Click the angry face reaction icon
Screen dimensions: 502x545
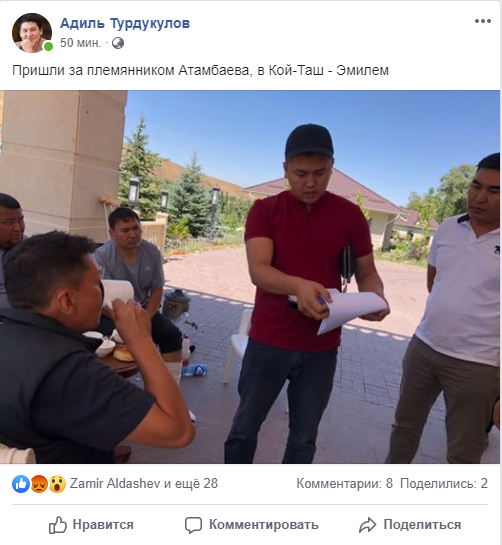pyautogui.click(x=39, y=483)
